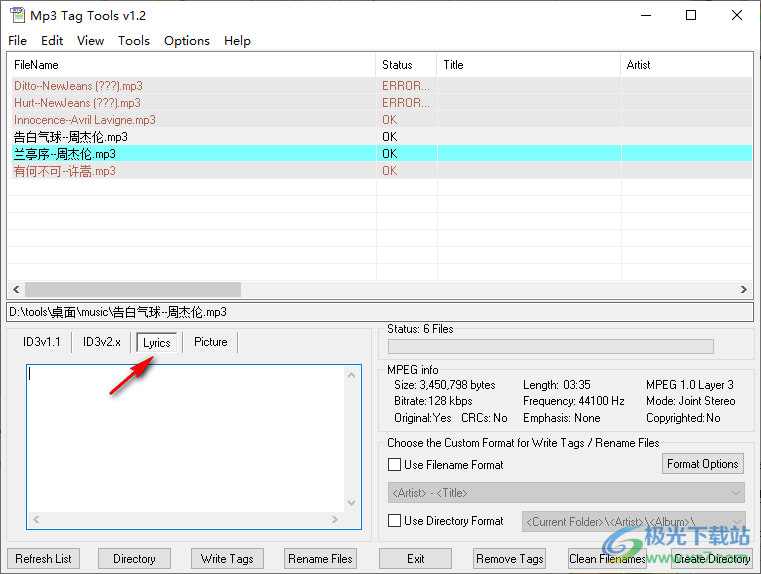
Task: Click Clean Filenames button
Action: (607, 559)
